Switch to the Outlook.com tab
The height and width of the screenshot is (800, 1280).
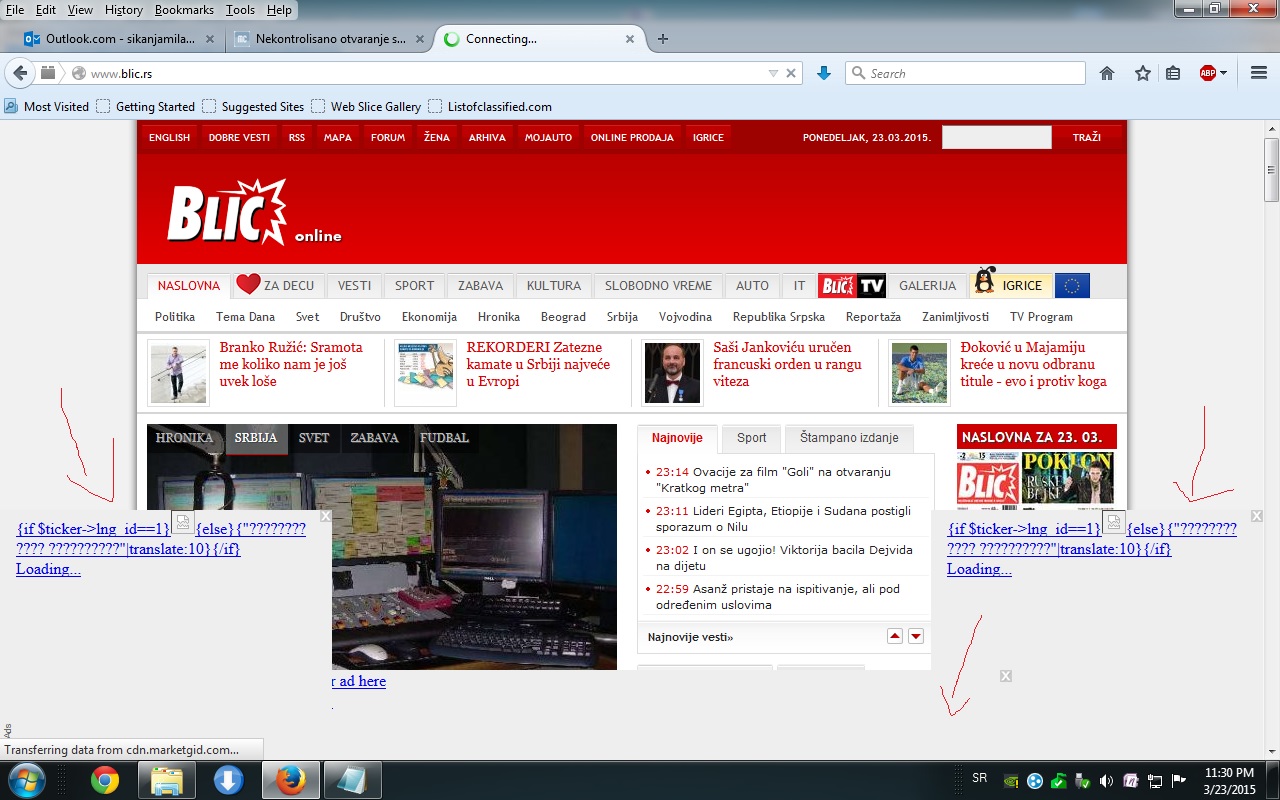tap(120, 39)
